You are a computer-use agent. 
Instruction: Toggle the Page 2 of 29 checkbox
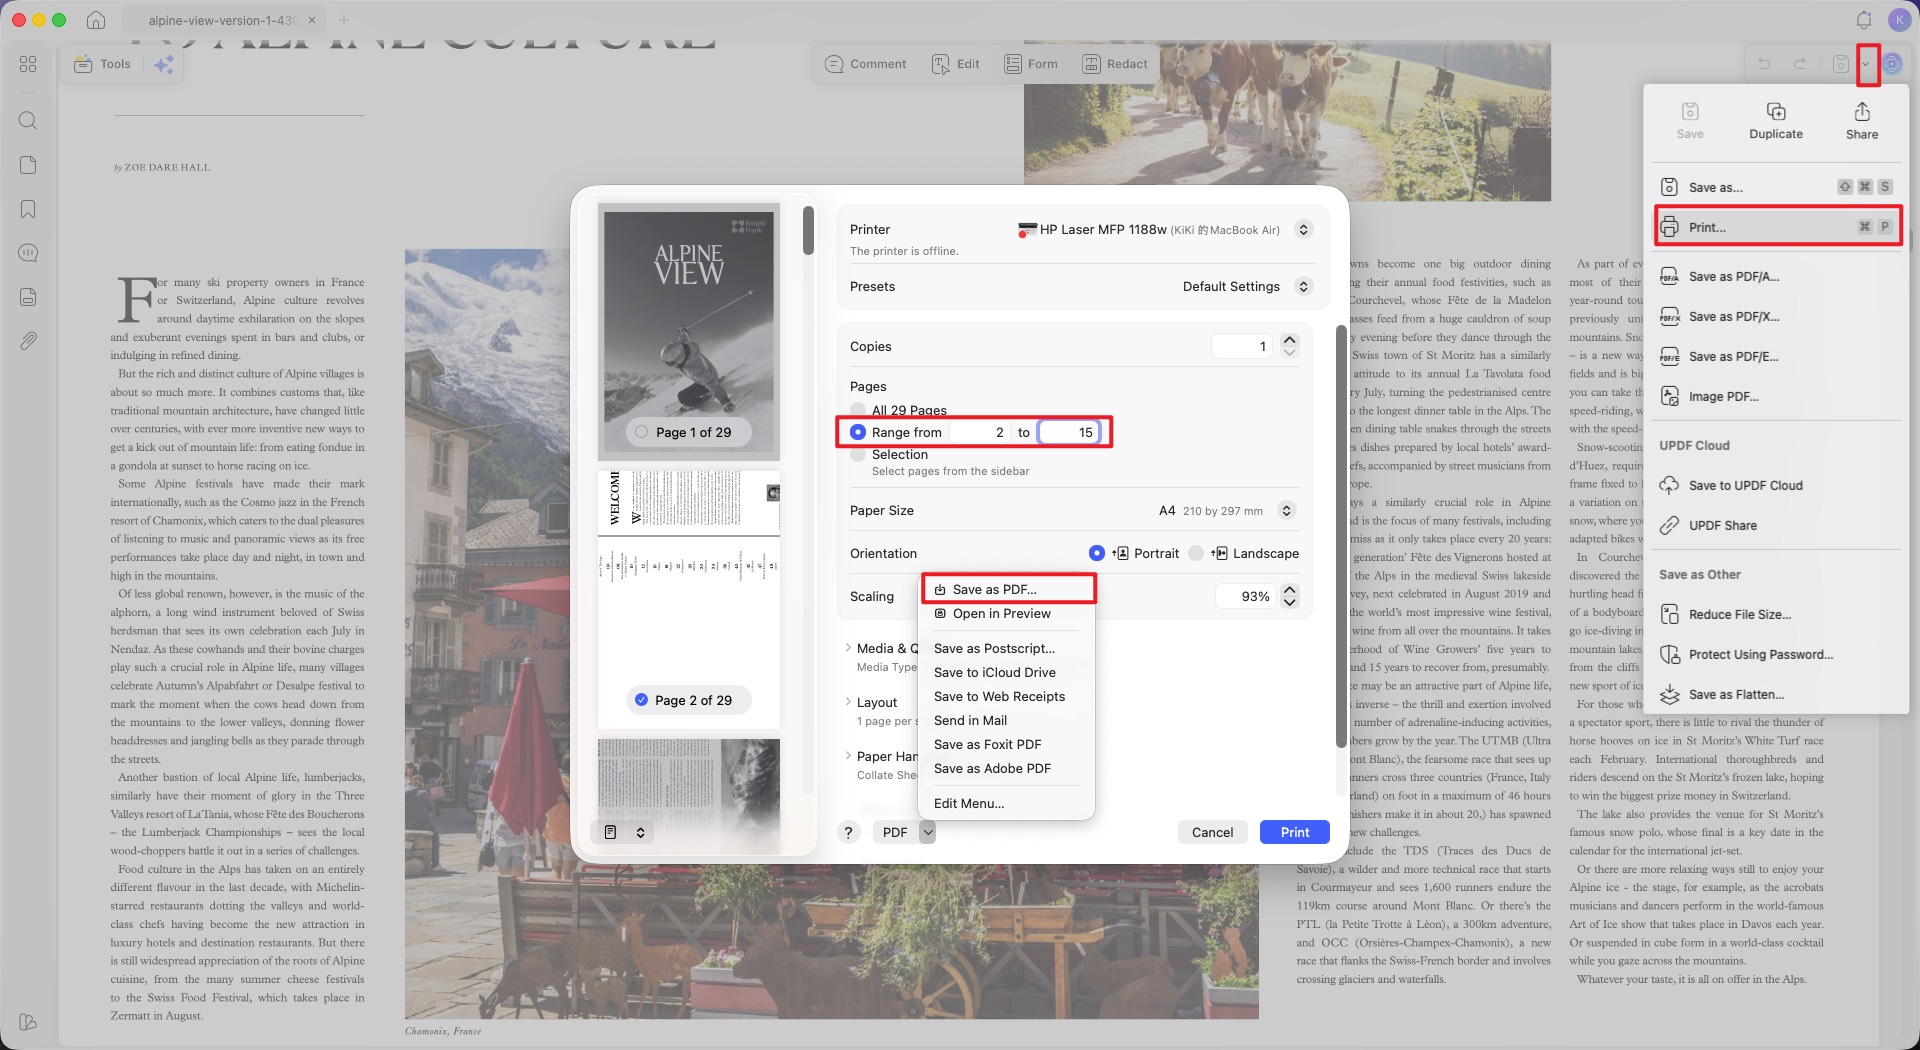coord(642,701)
